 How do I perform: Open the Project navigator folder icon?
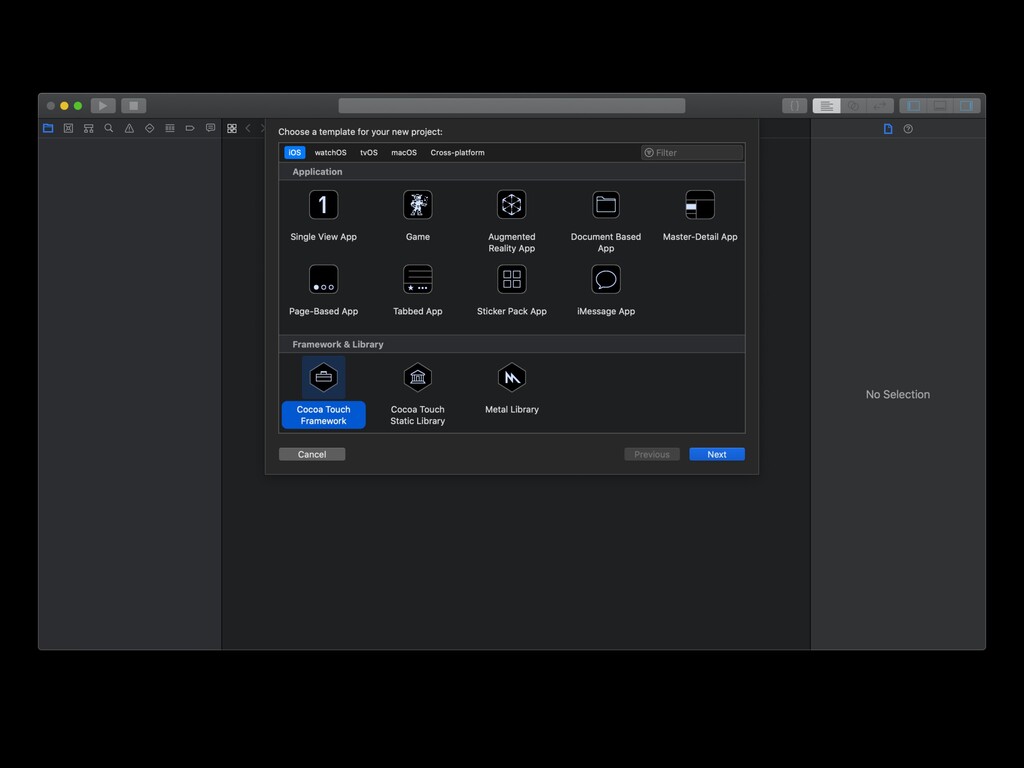(48, 128)
